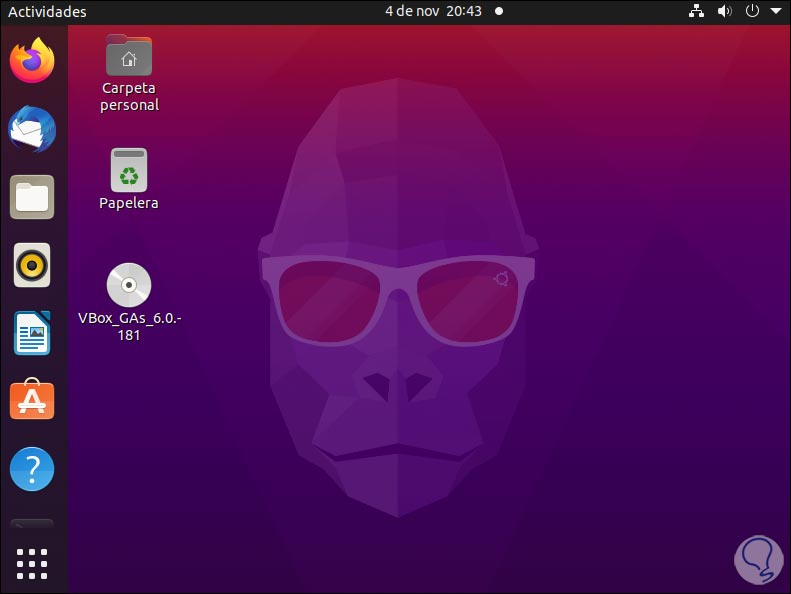Select the Papelera trash icon

(x=129, y=179)
